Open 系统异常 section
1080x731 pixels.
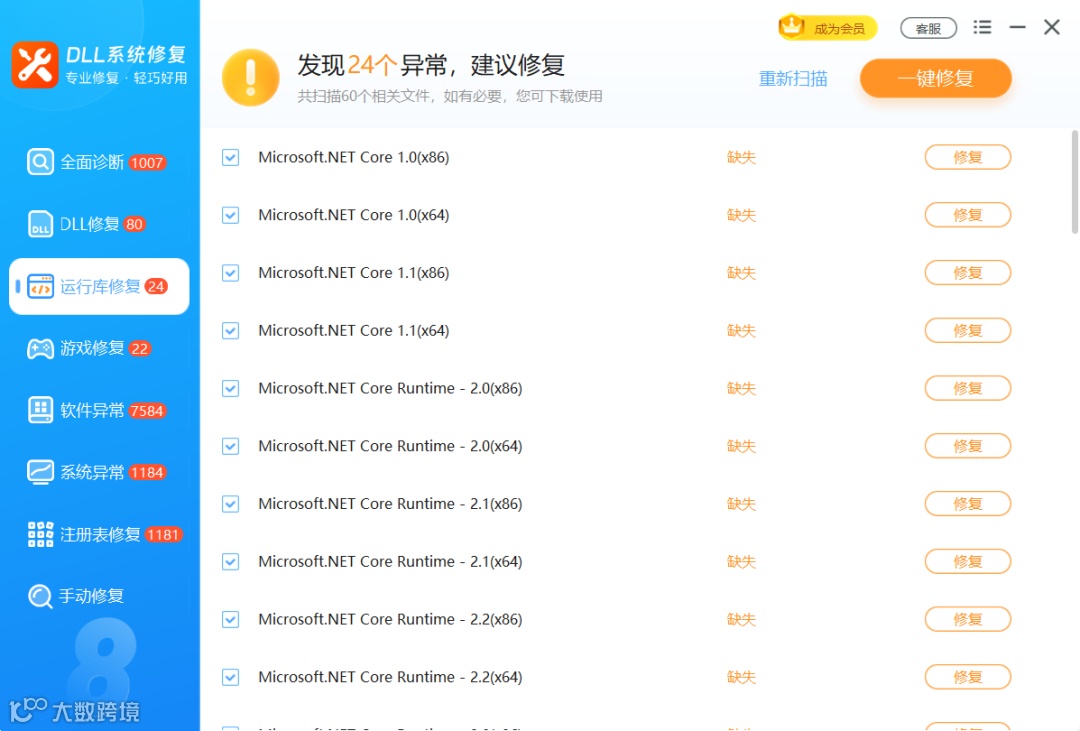[99, 472]
